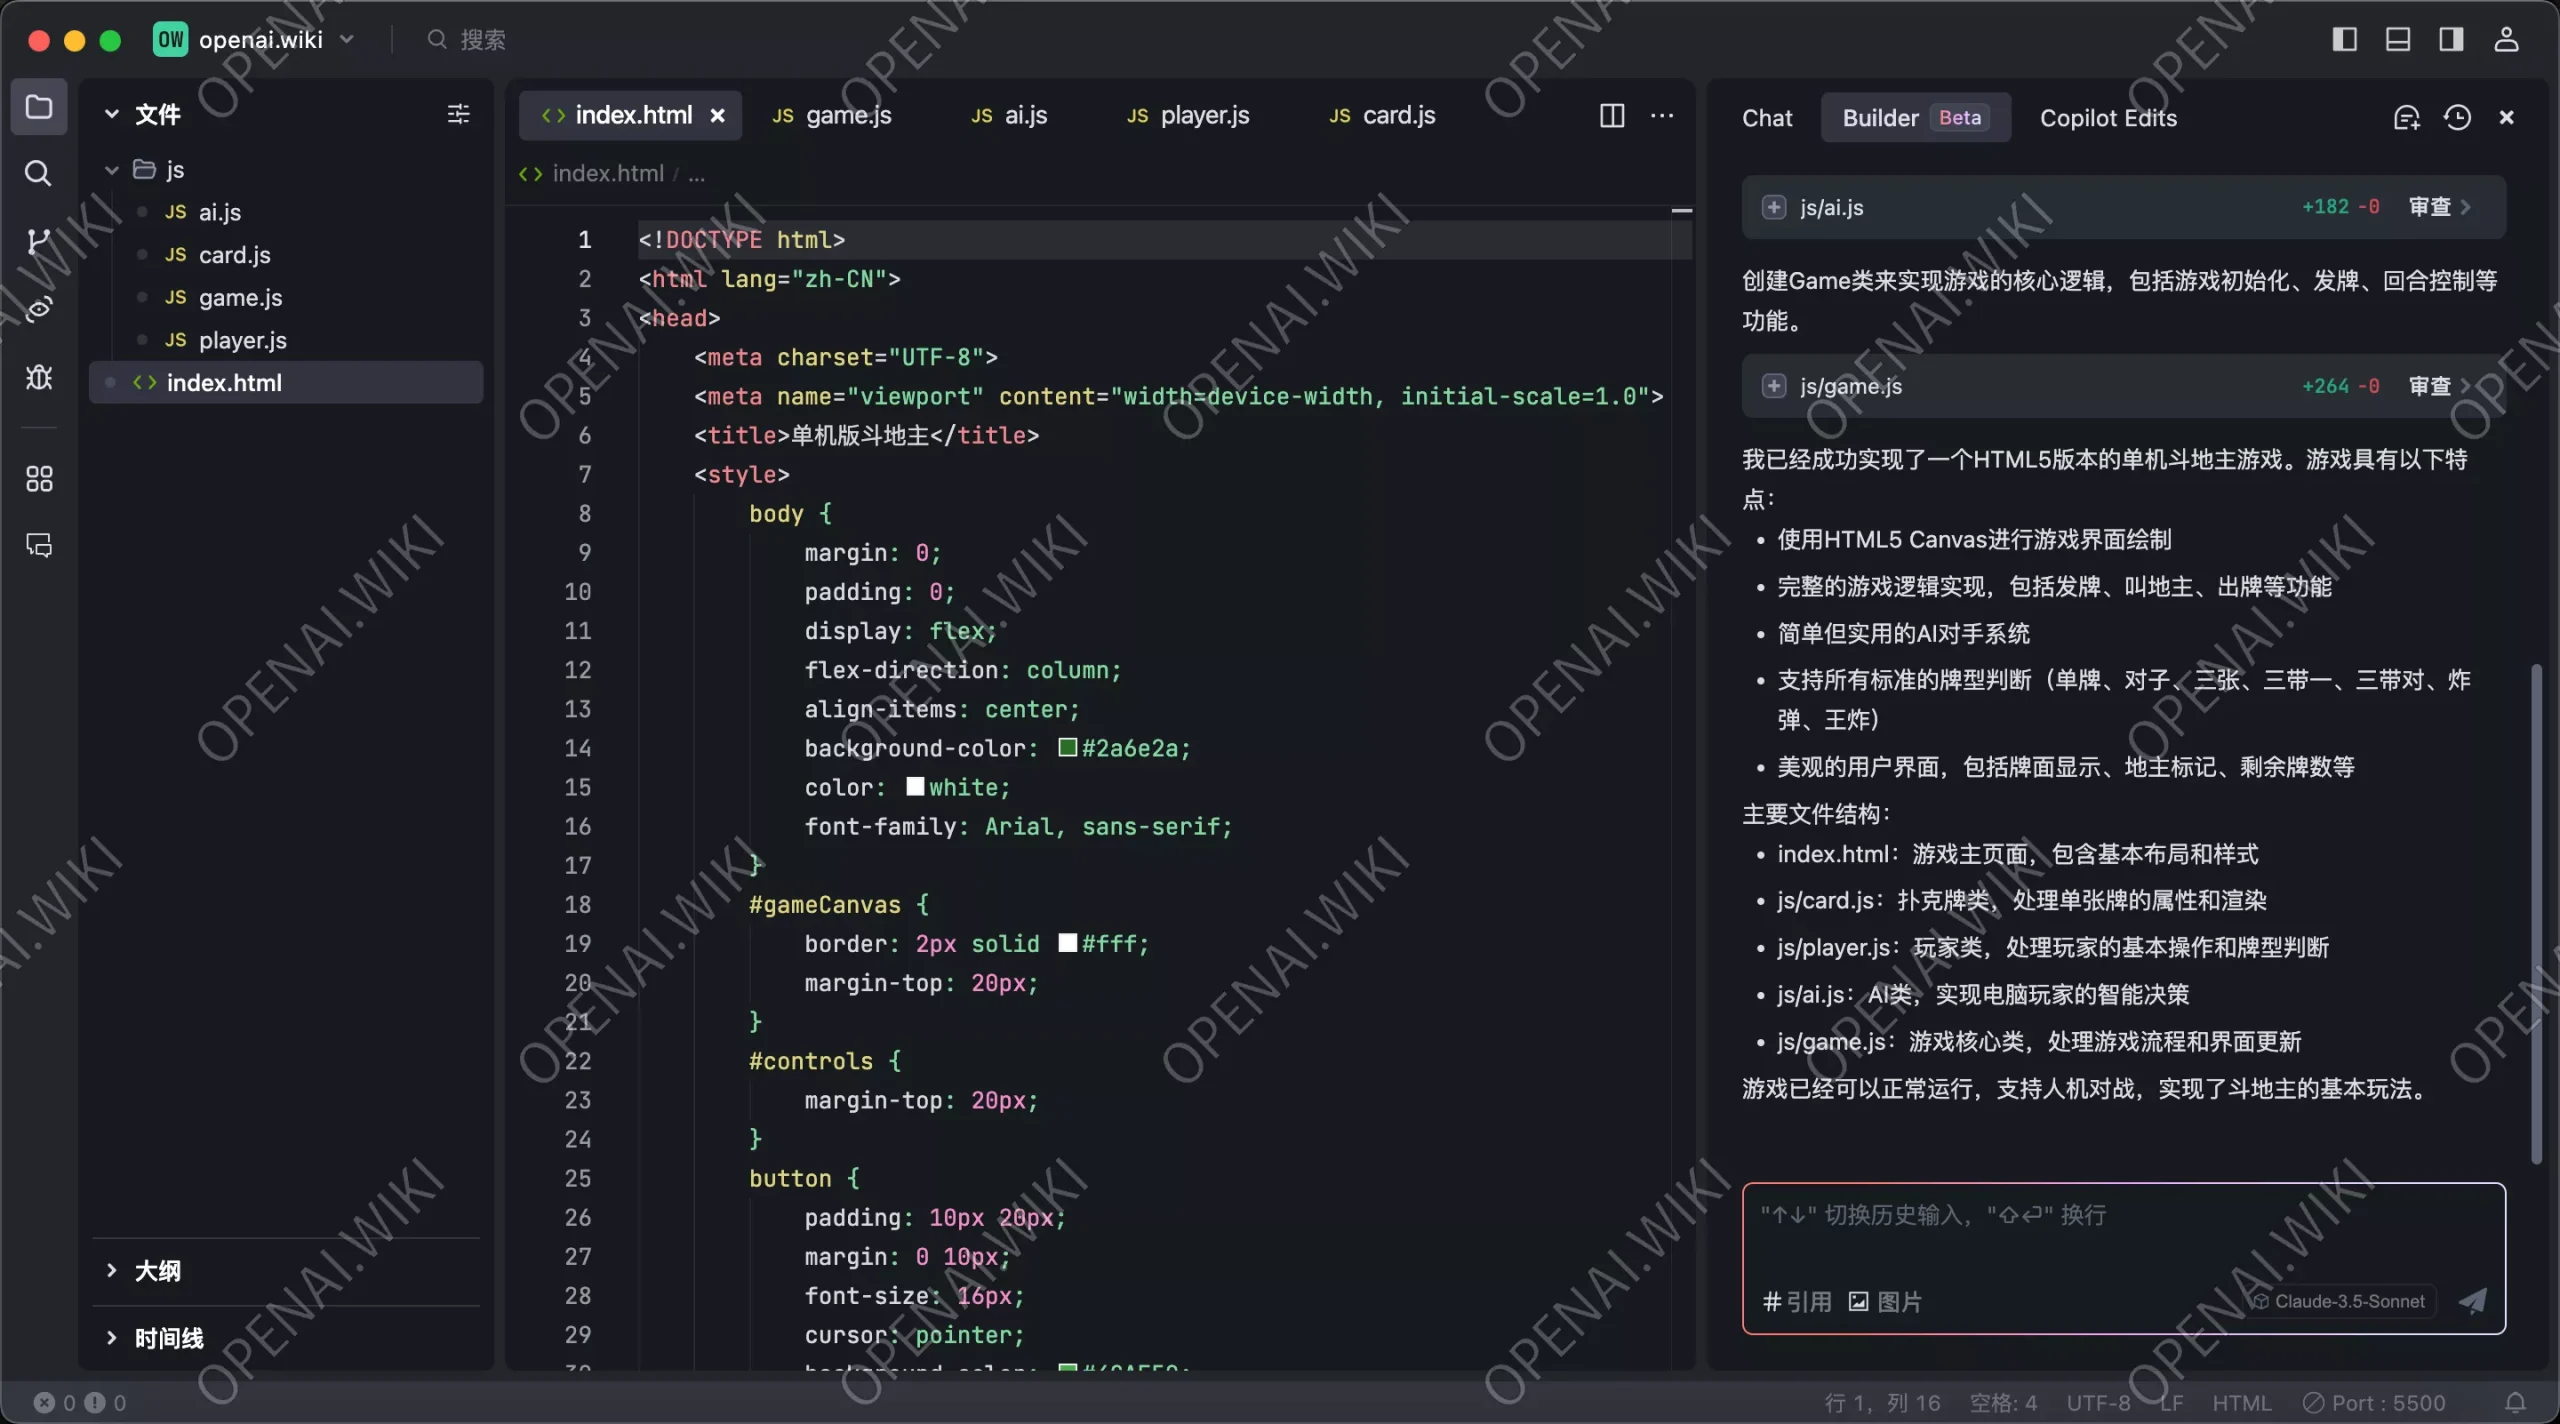Expand the 大纲 outline section
Screen dimensions: 2560x1424
tap(112, 1270)
